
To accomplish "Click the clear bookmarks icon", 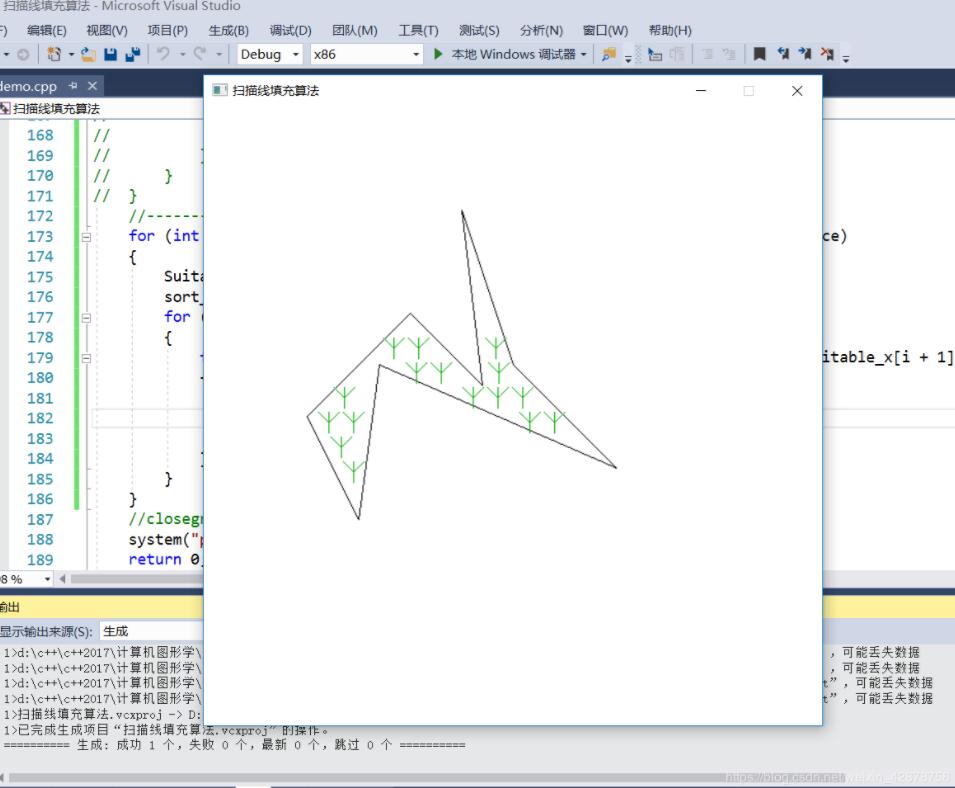I will pyautogui.click(x=828, y=54).
